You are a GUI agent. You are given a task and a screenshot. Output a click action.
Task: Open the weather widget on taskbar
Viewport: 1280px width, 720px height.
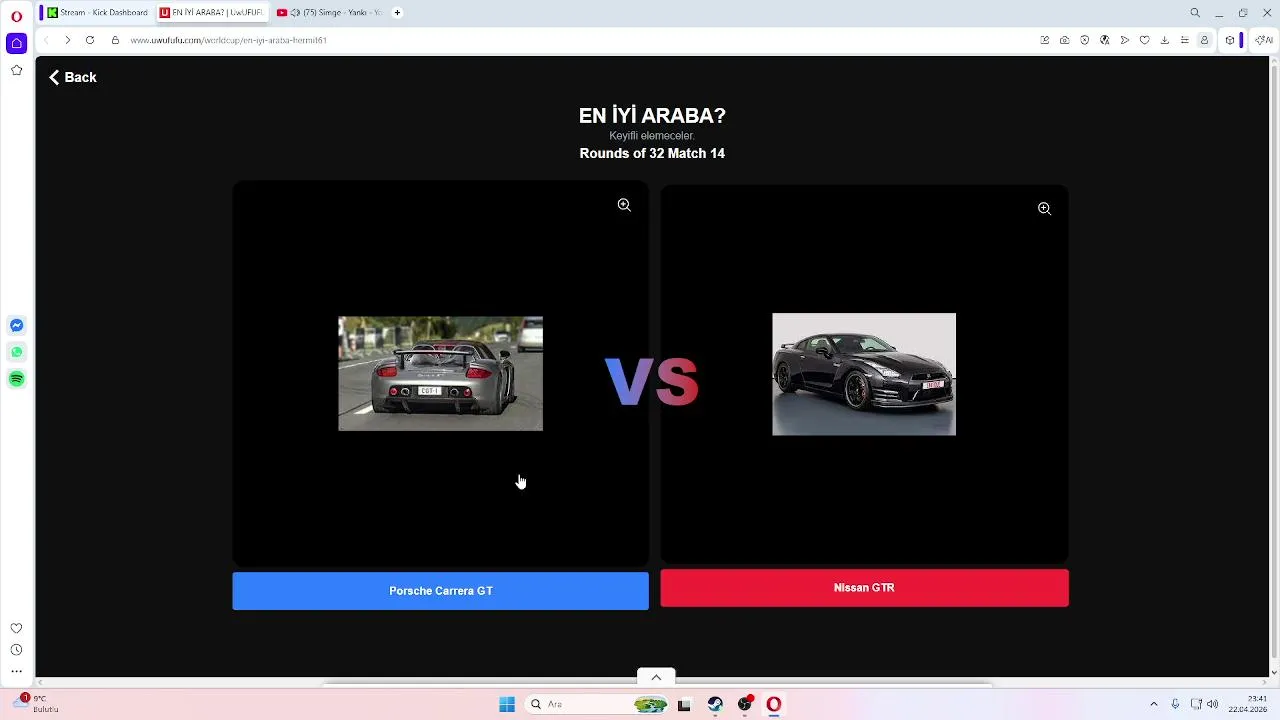coord(38,704)
